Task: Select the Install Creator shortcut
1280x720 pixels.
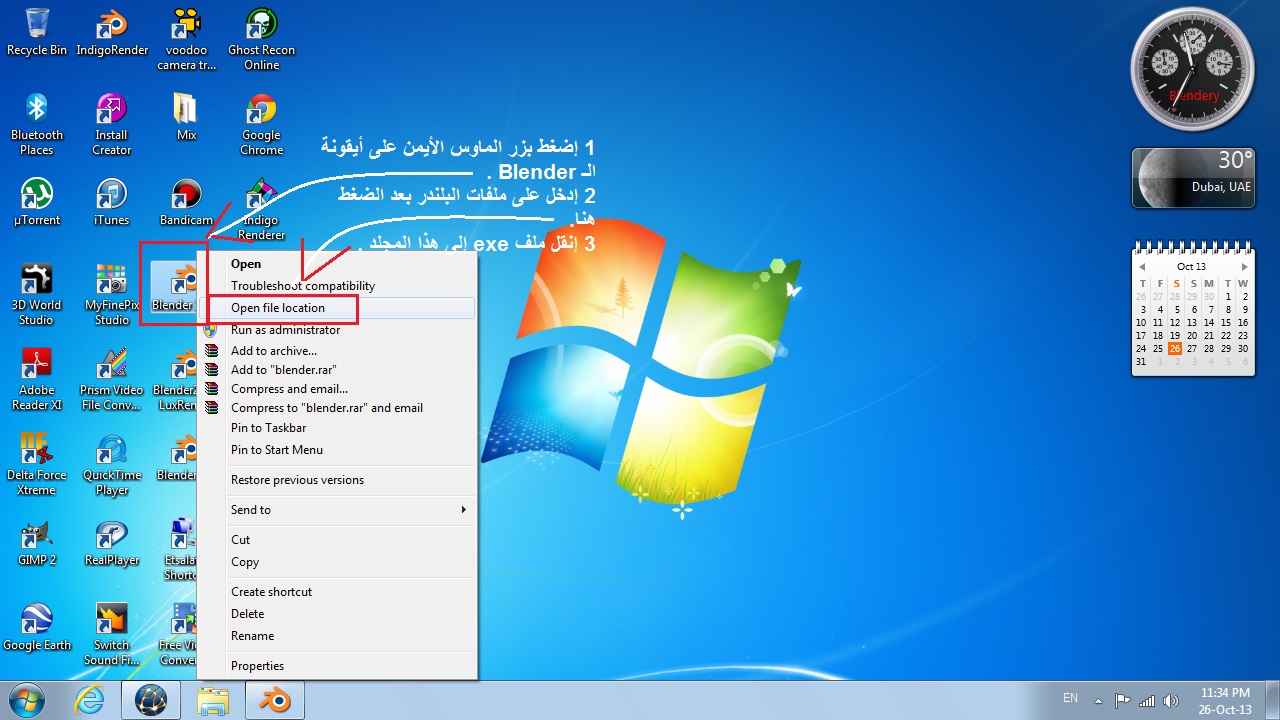Action: click(x=112, y=124)
